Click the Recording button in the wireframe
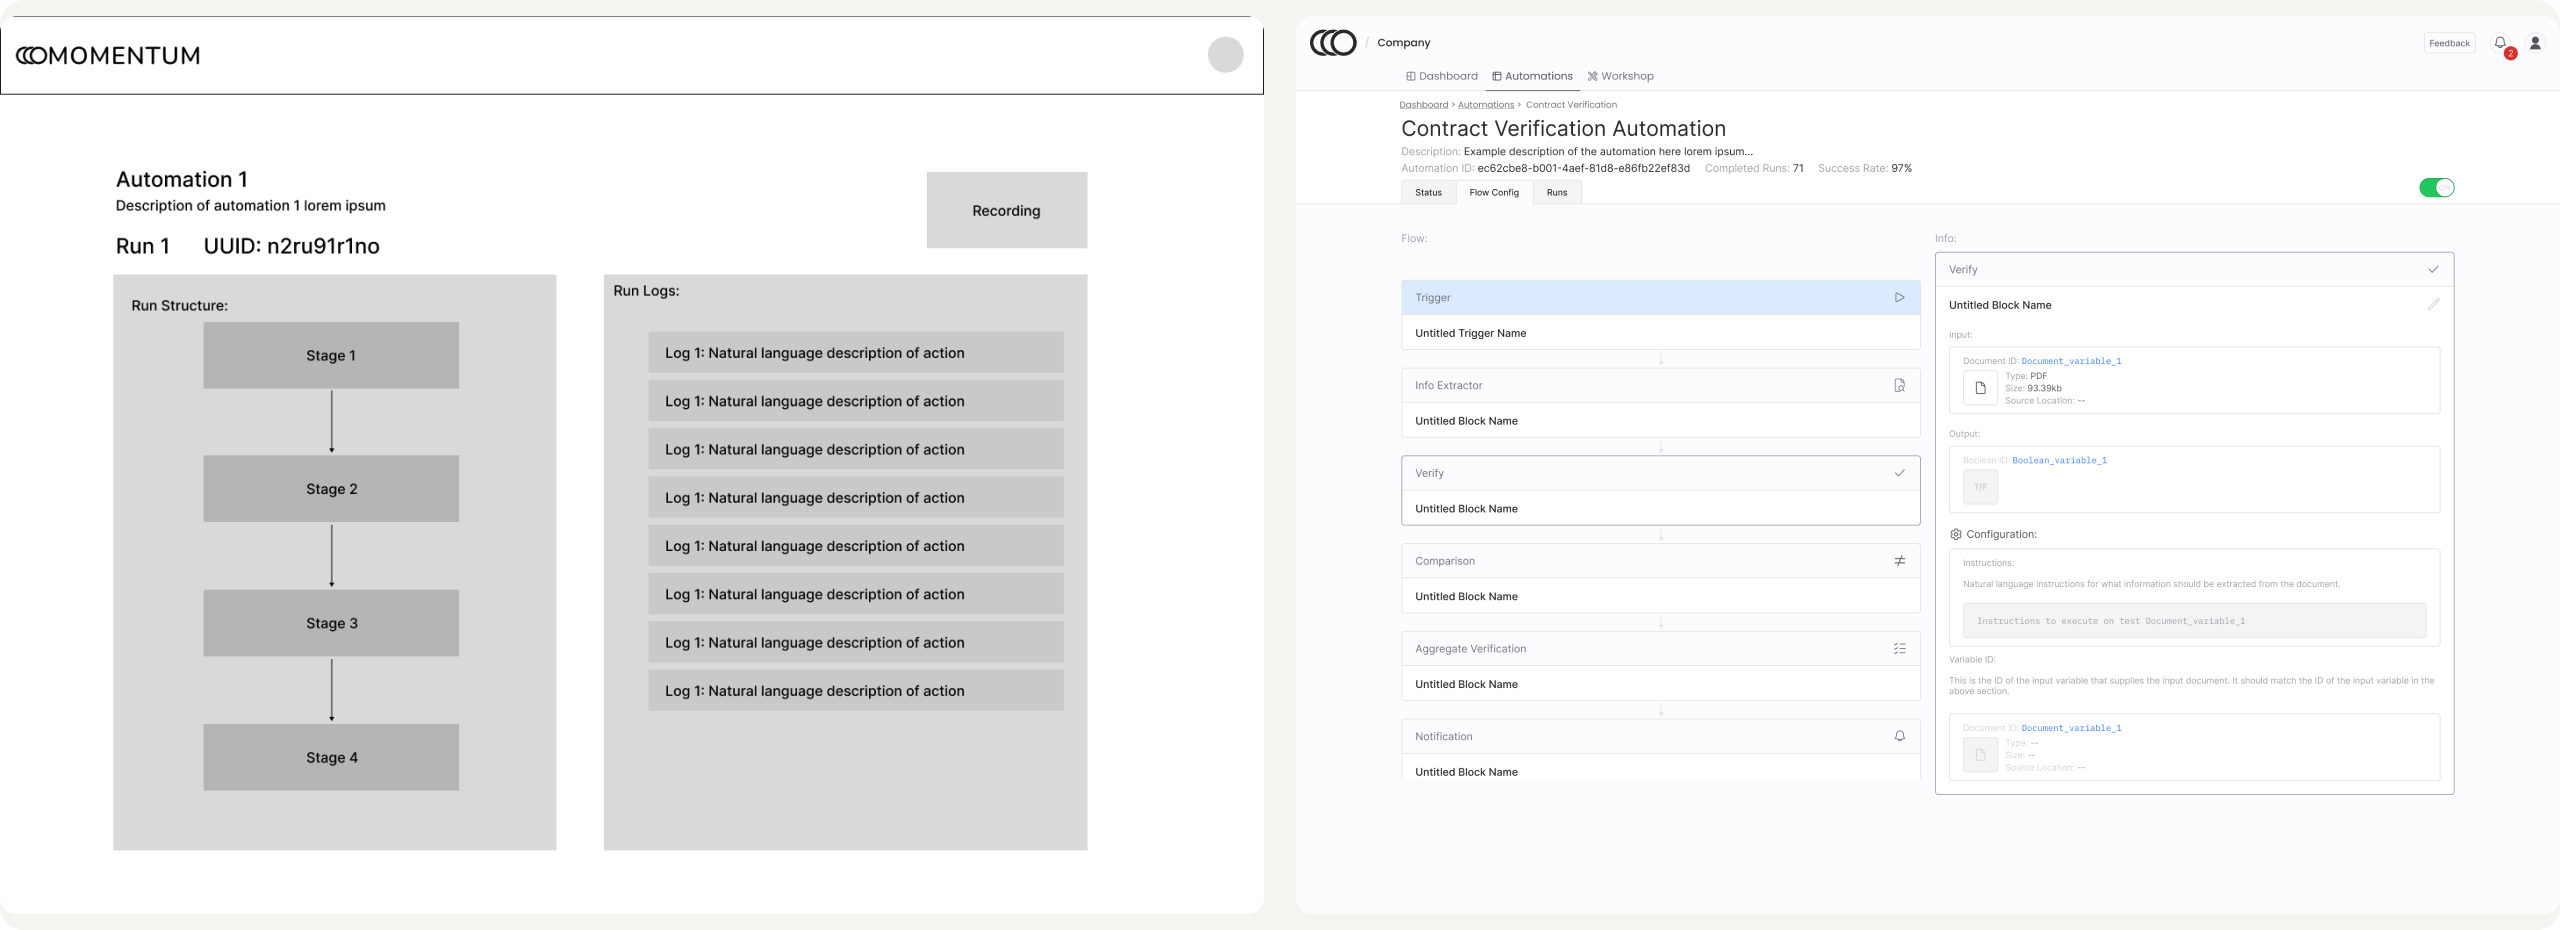Image resolution: width=2560 pixels, height=930 pixels. [x=1006, y=210]
